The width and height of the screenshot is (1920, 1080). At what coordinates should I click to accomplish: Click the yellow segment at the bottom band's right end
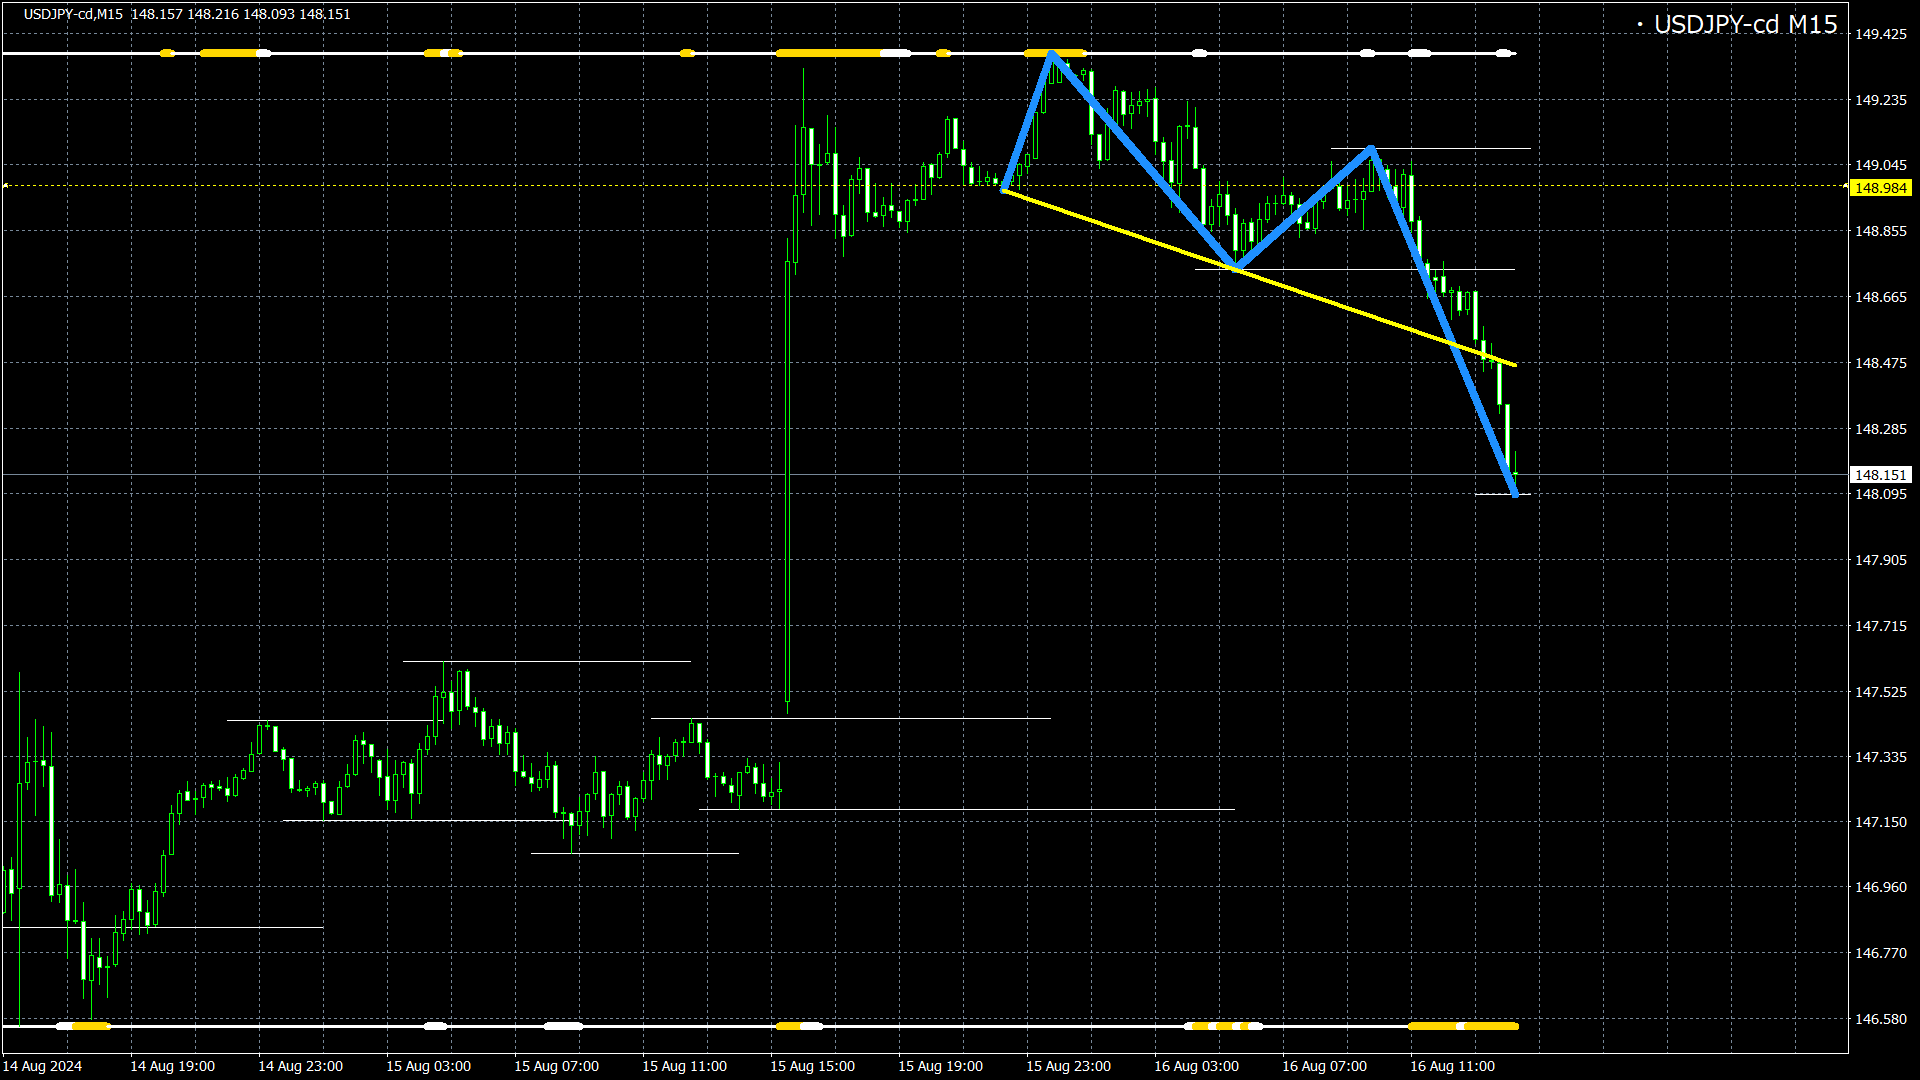pyautogui.click(x=1462, y=1026)
